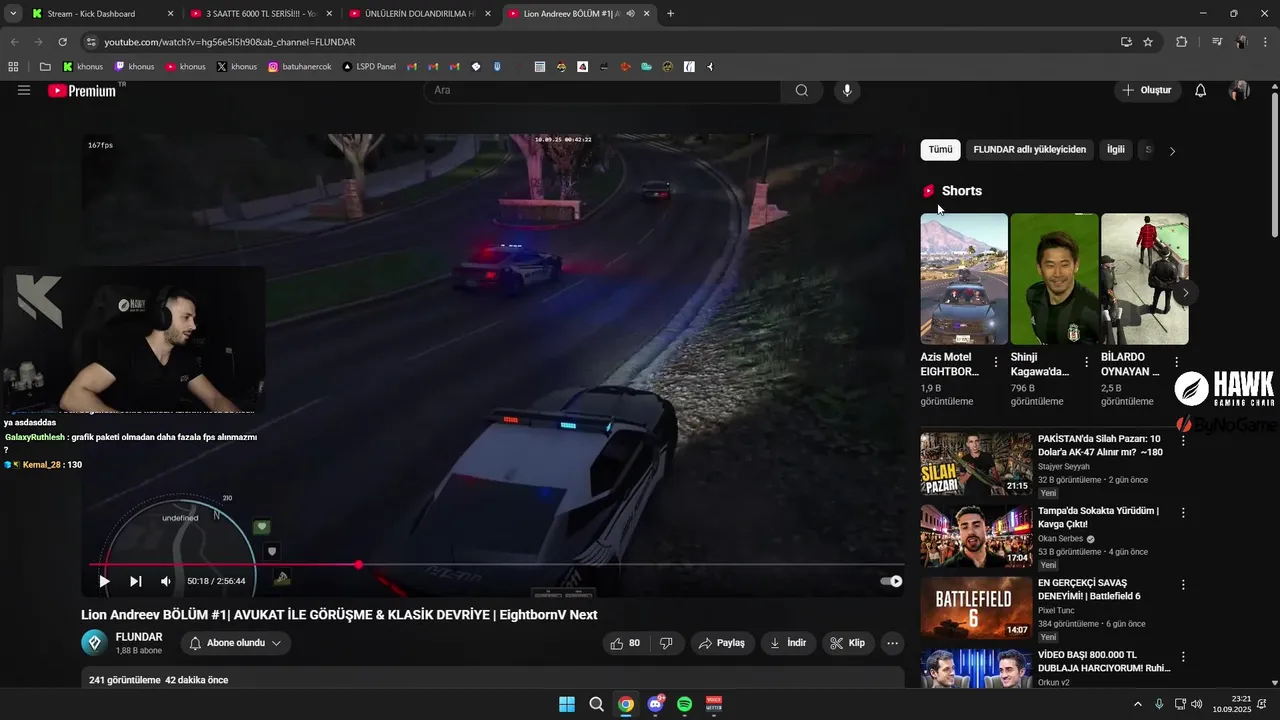Switch to 3 SAATTE 6000 TL SERİSİ tab
The width and height of the screenshot is (1280, 720).
coord(262,14)
